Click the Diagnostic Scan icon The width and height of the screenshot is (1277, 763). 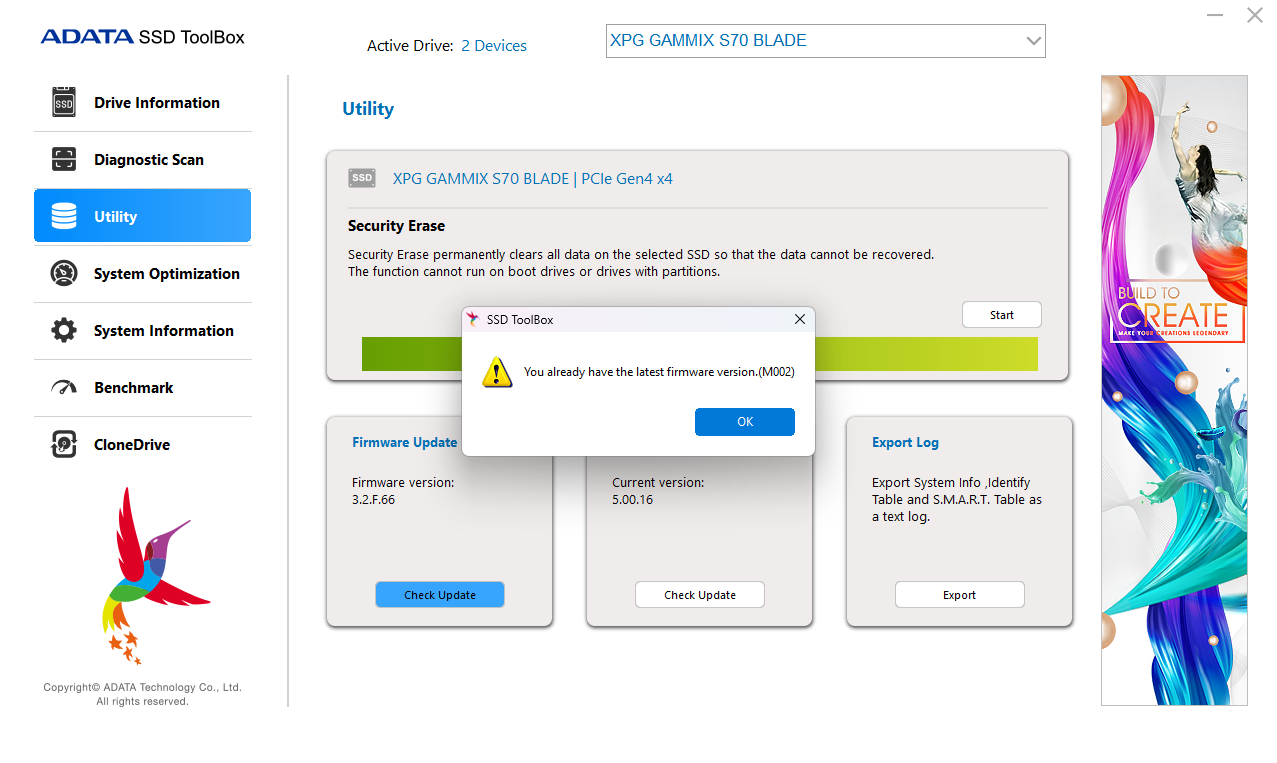[x=64, y=159]
